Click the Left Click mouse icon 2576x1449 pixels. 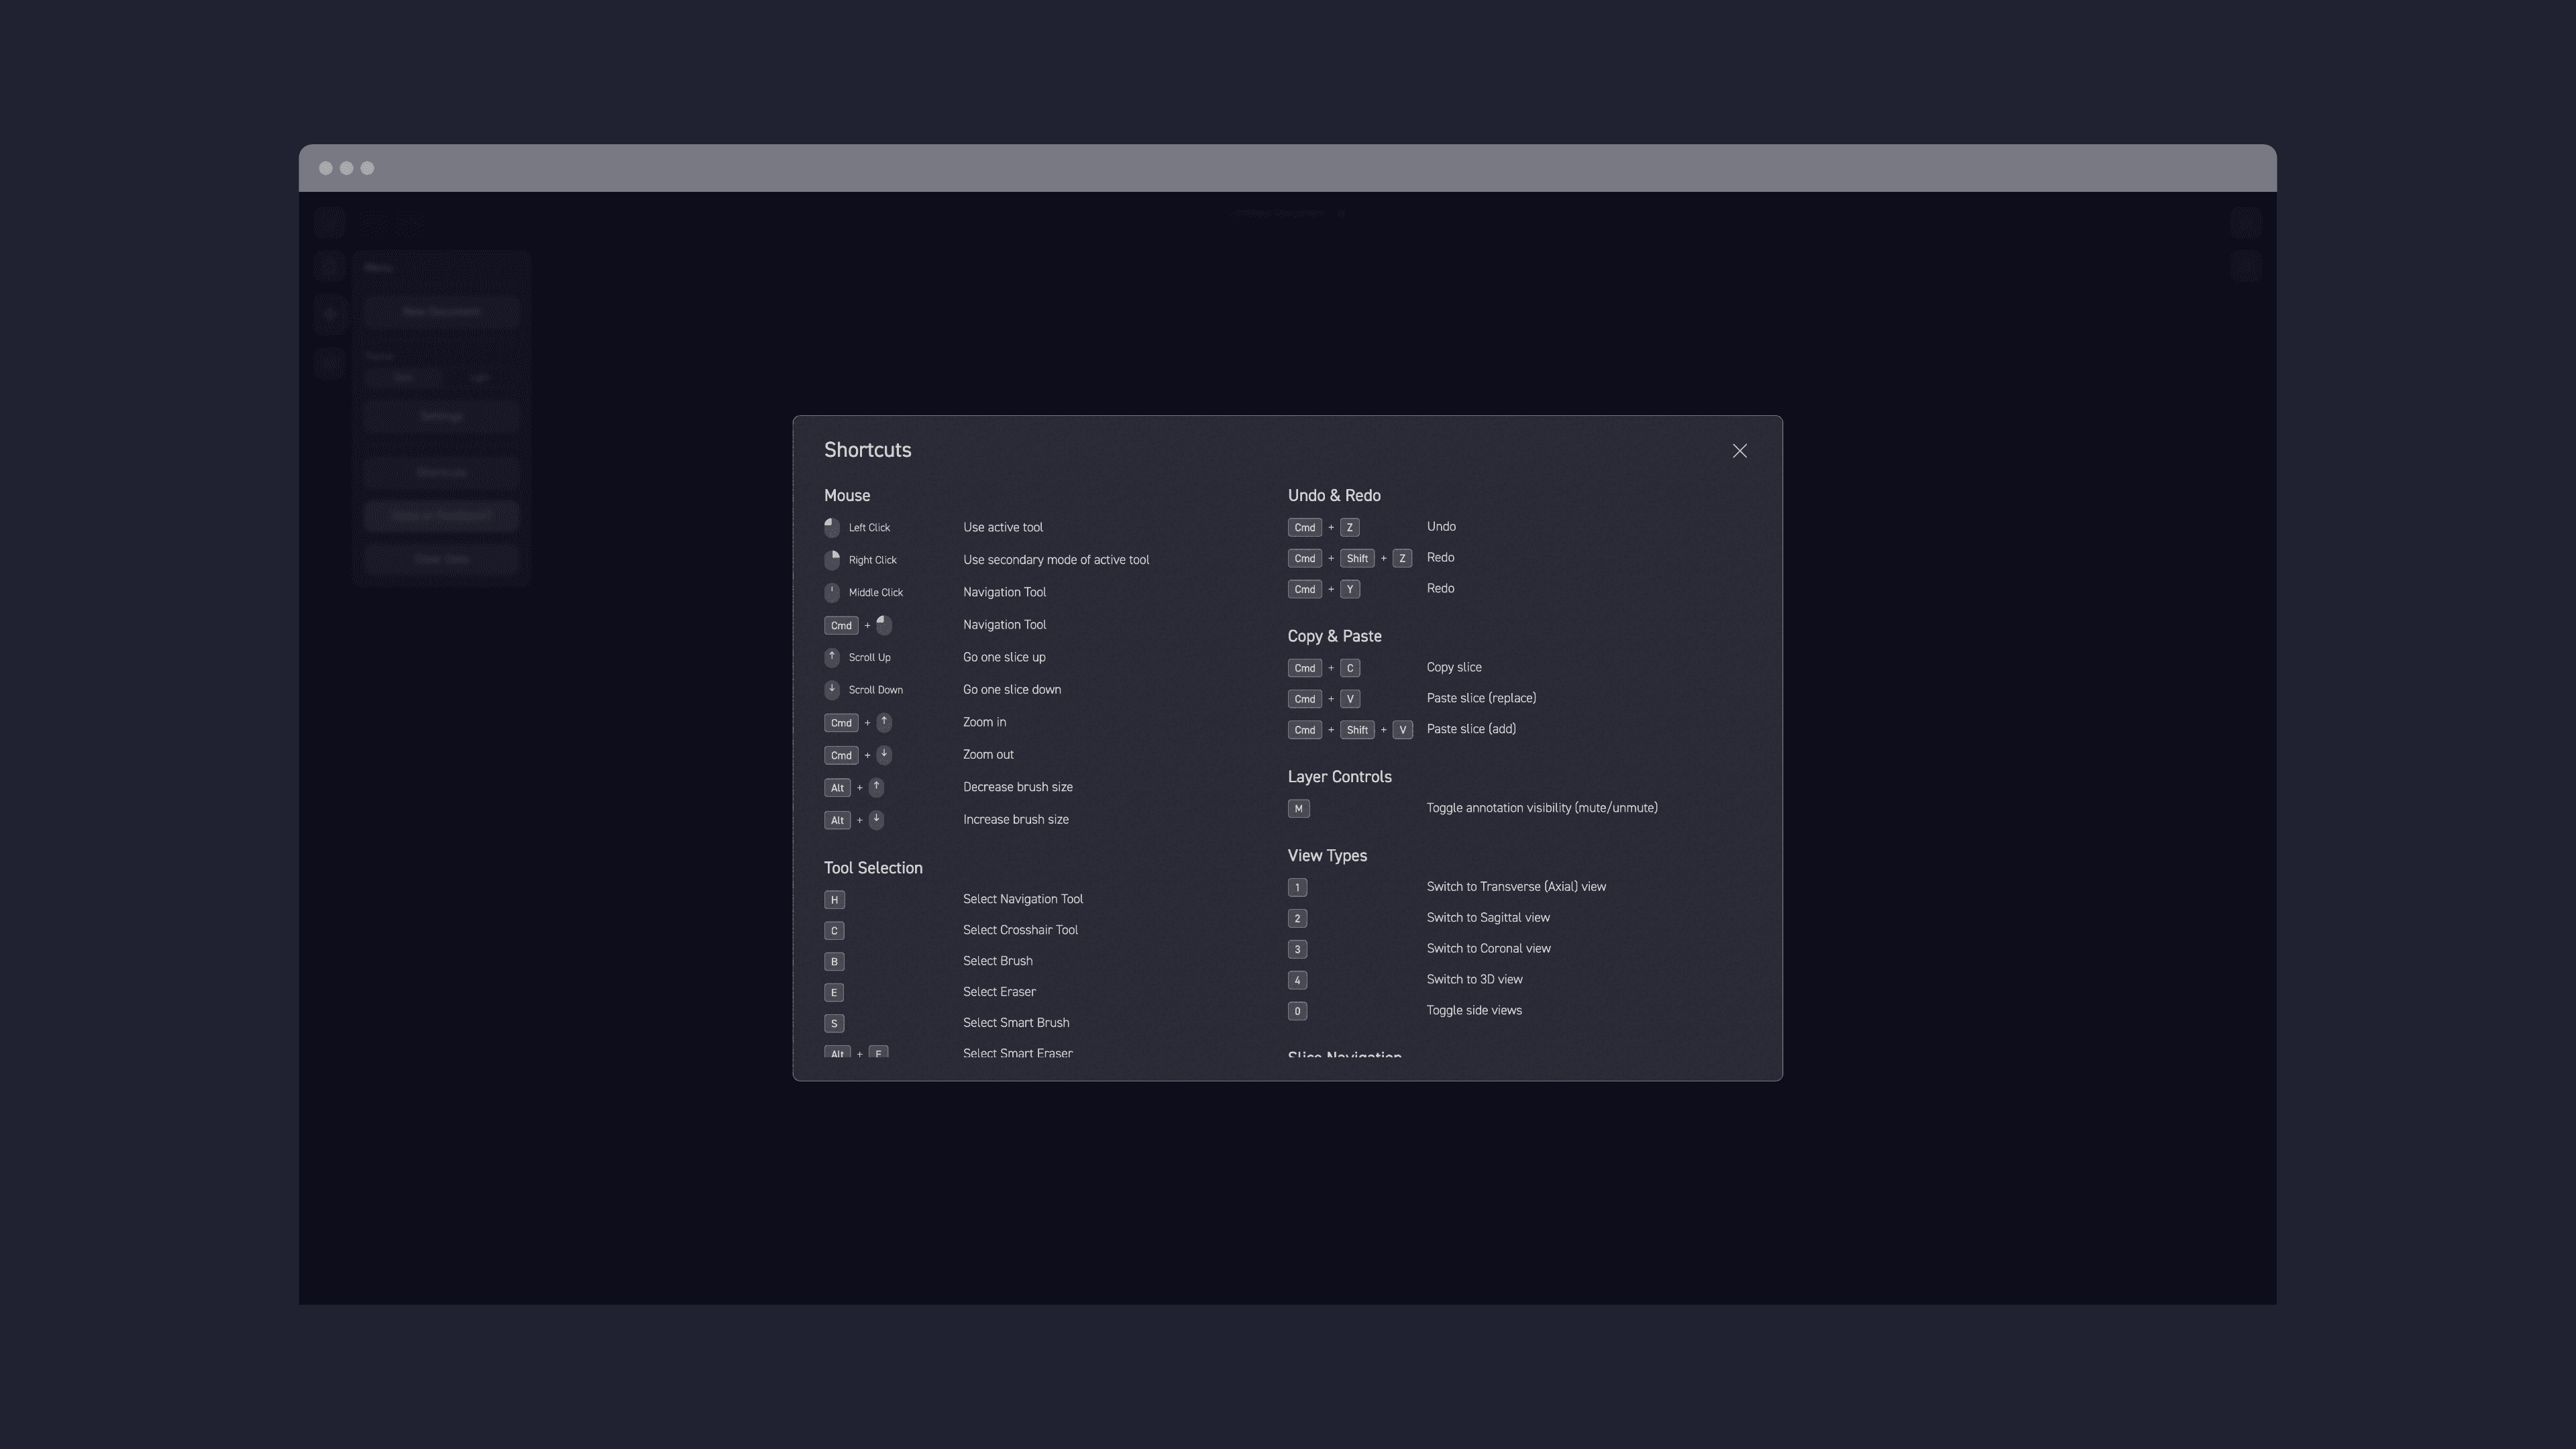(832, 527)
